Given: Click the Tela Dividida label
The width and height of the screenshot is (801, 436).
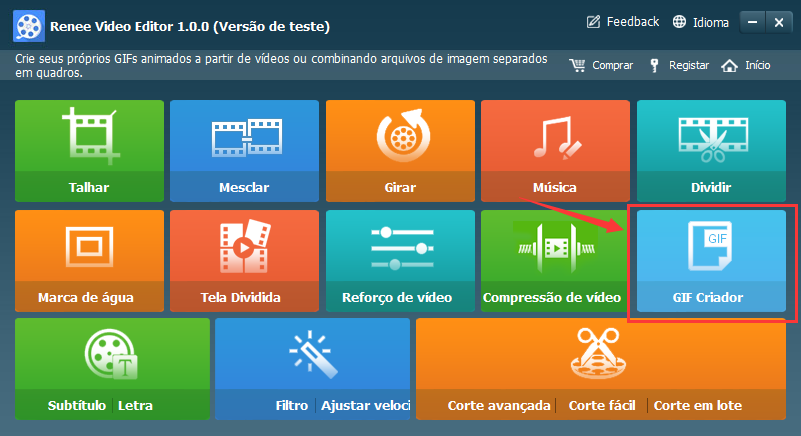Looking at the screenshot, I should point(241,297).
